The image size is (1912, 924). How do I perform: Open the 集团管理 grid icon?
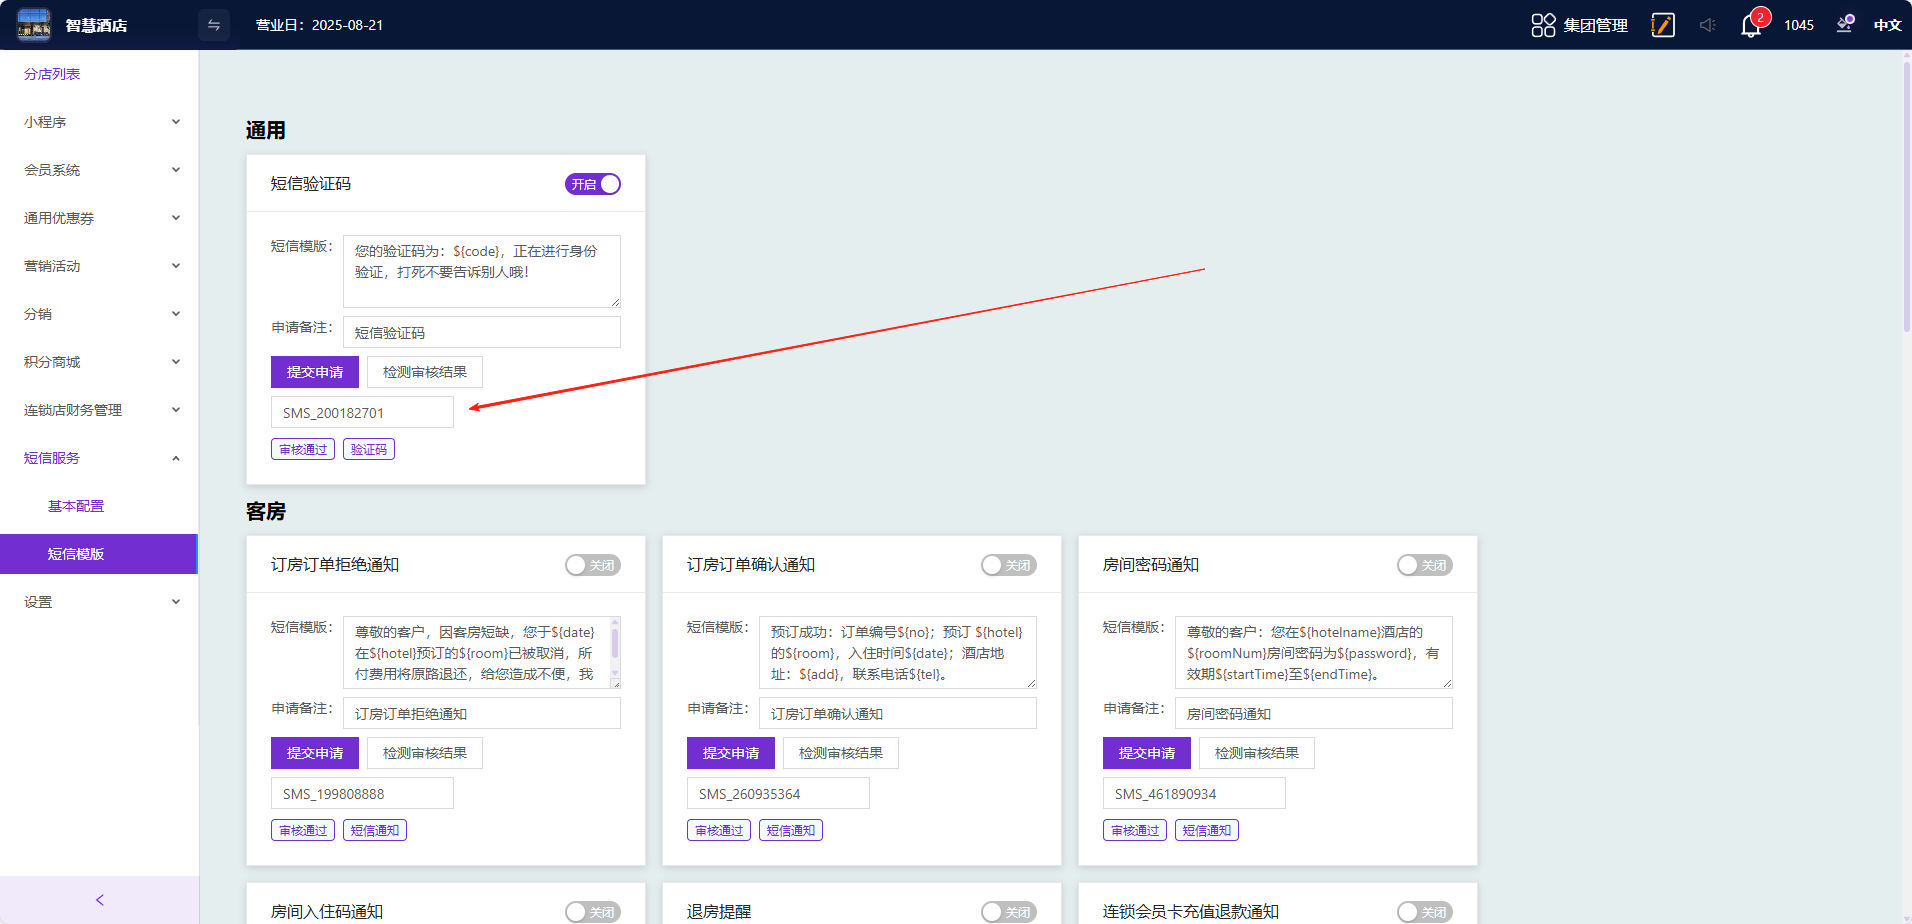click(1543, 25)
